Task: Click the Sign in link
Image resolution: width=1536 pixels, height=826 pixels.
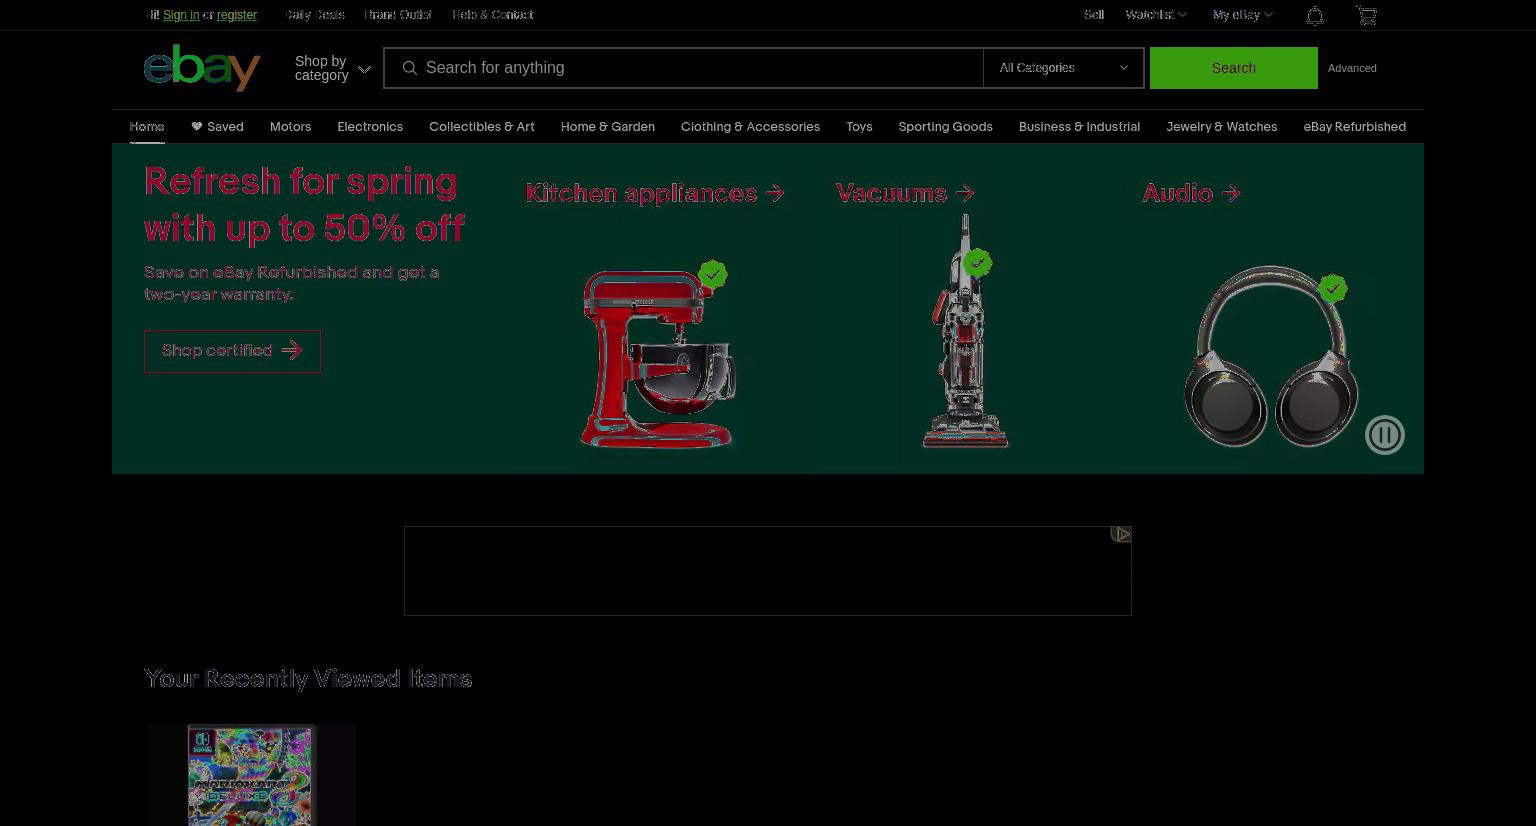Action: pyautogui.click(x=181, y=15)
